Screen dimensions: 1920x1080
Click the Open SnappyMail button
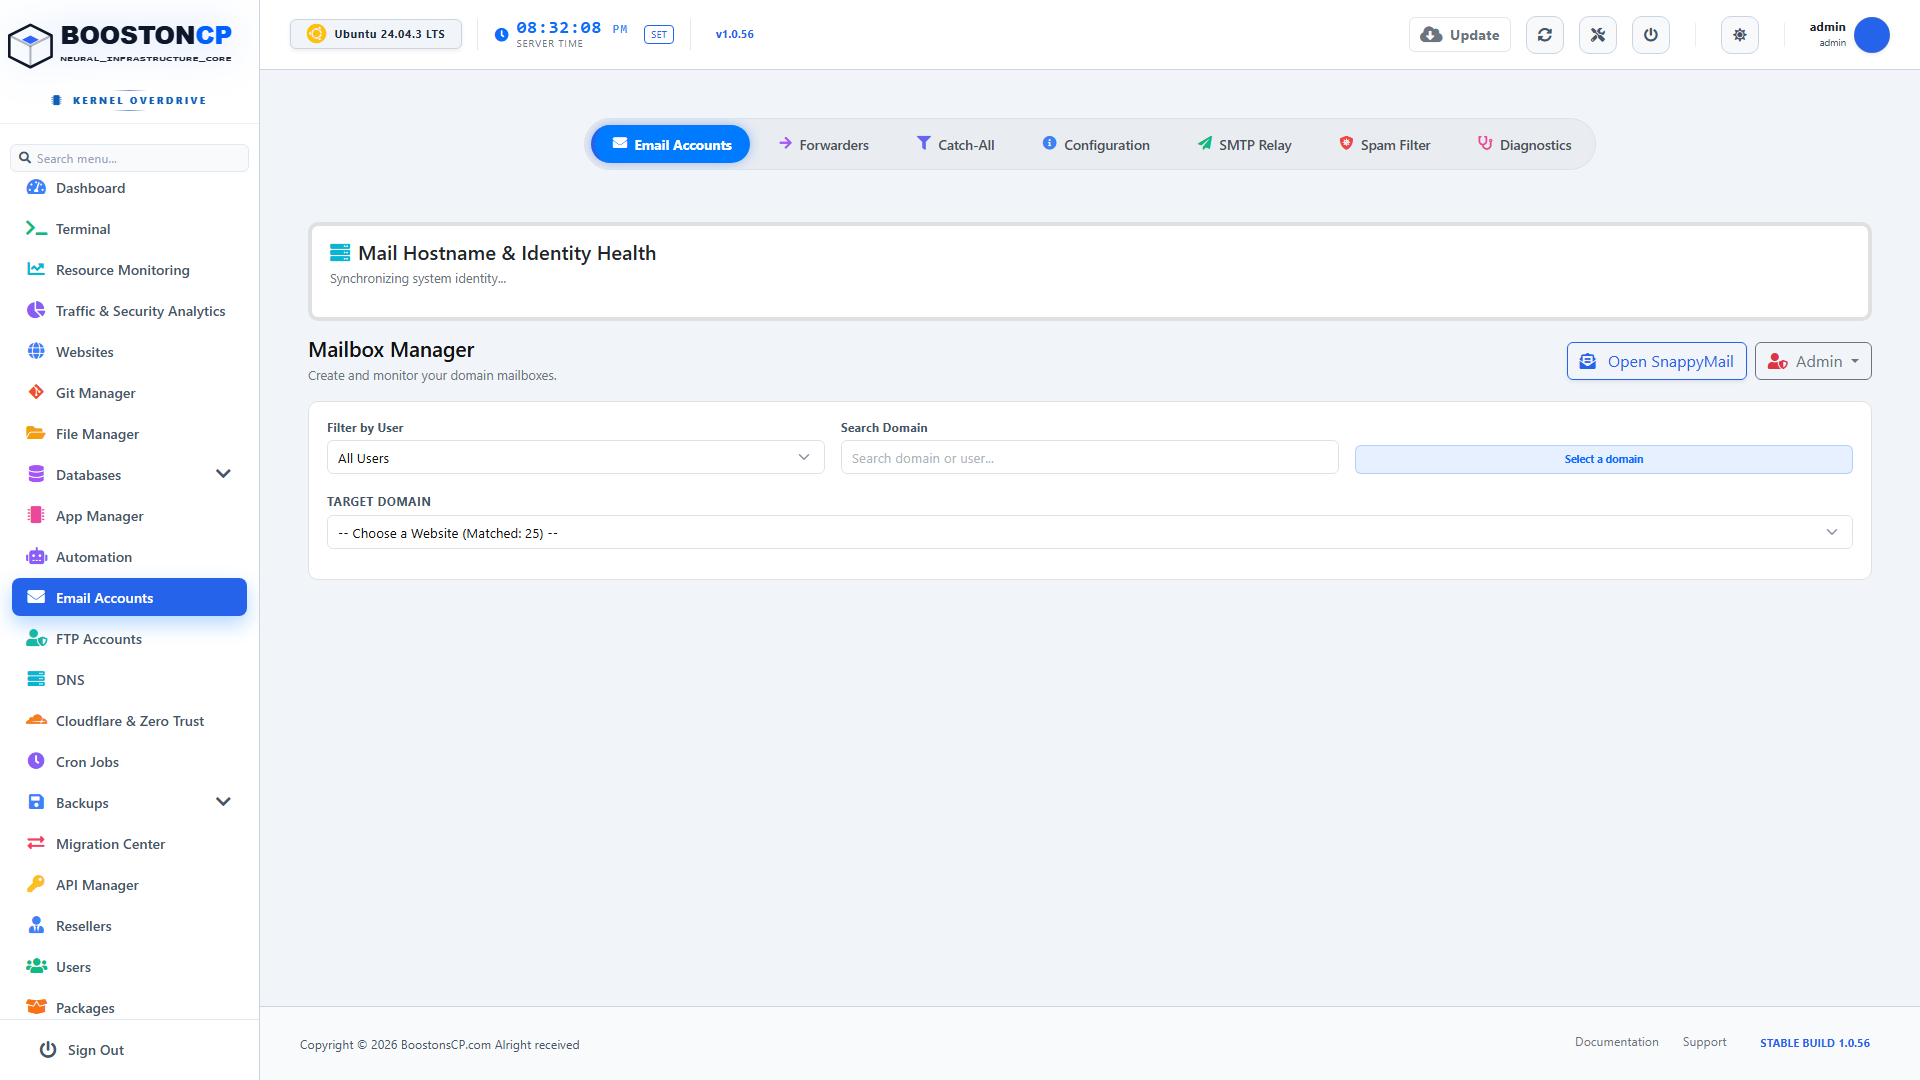pyautogui.click(x=1656, y=362)
